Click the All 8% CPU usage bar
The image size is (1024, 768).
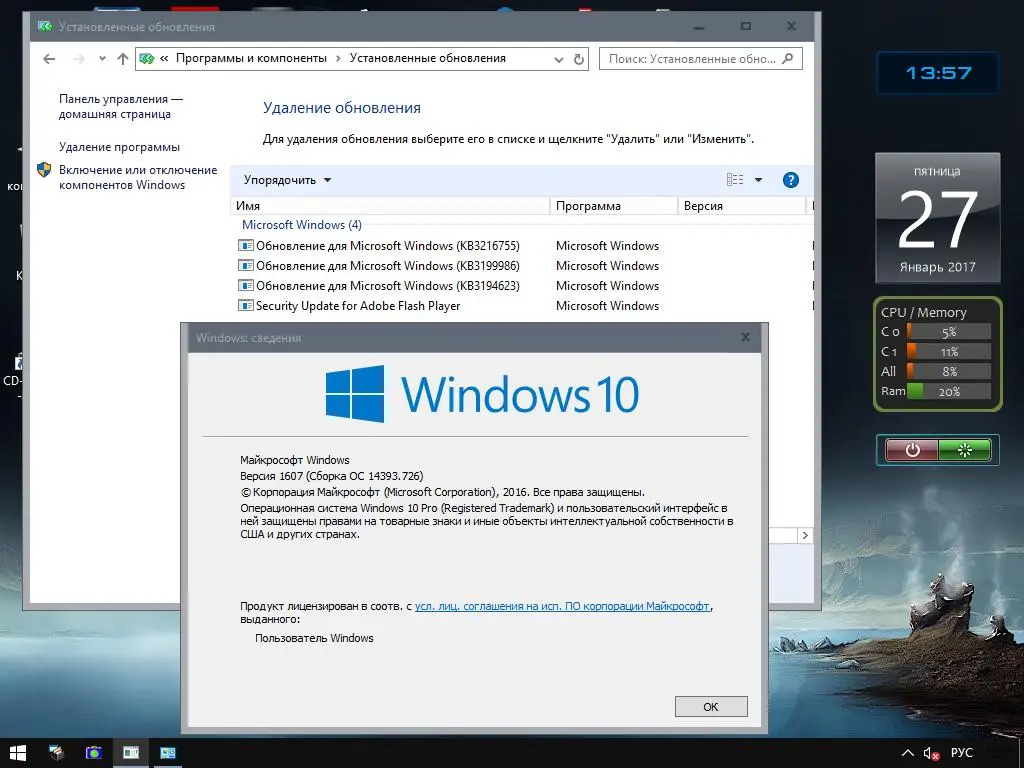(948, 372)
